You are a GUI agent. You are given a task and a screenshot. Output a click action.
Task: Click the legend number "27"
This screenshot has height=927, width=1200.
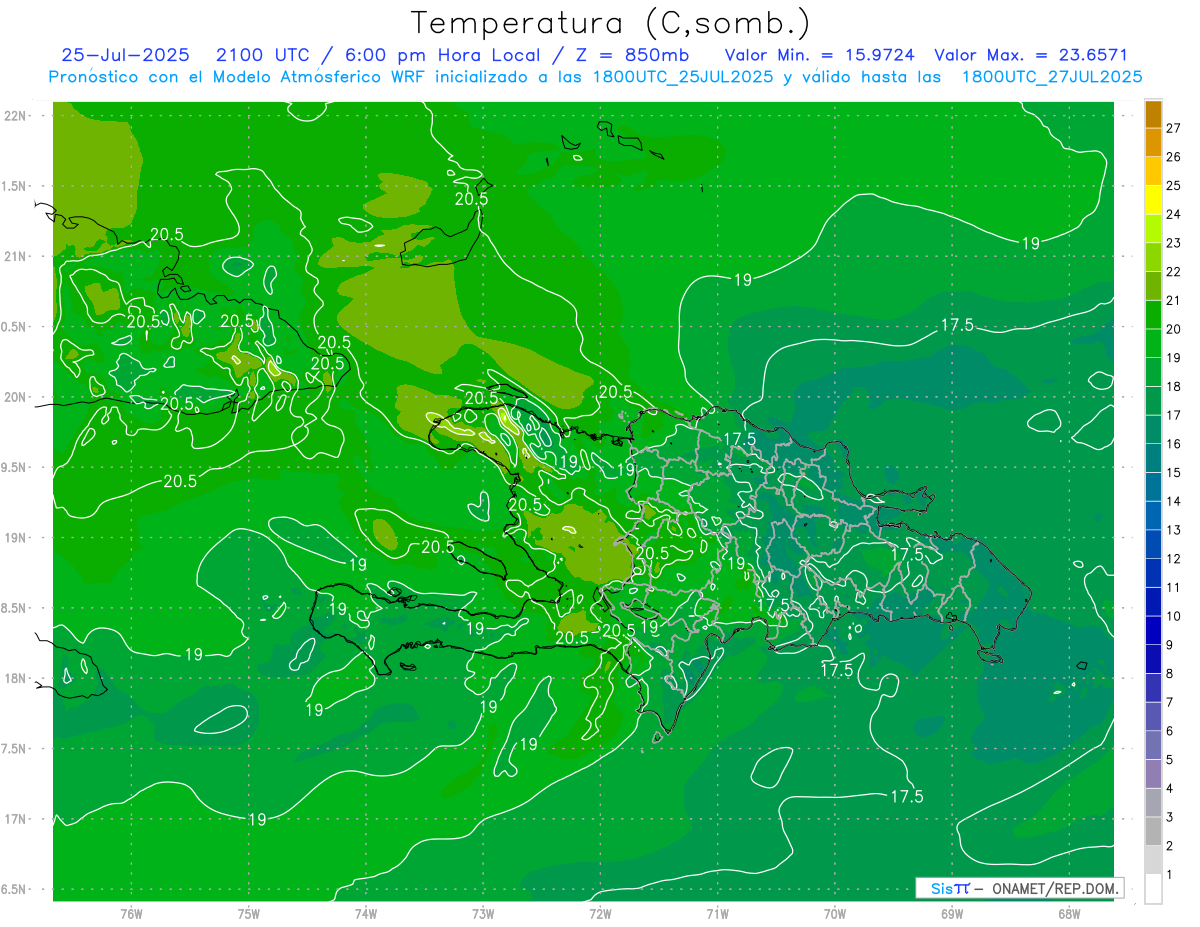click(1175, 128)
